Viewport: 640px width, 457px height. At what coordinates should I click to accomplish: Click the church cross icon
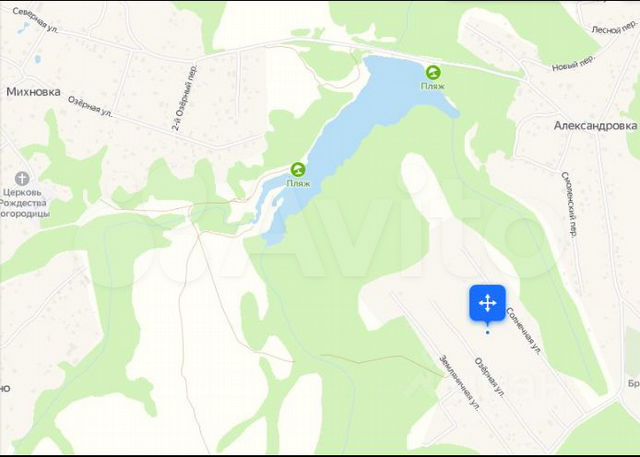click(x=22, y=178)
